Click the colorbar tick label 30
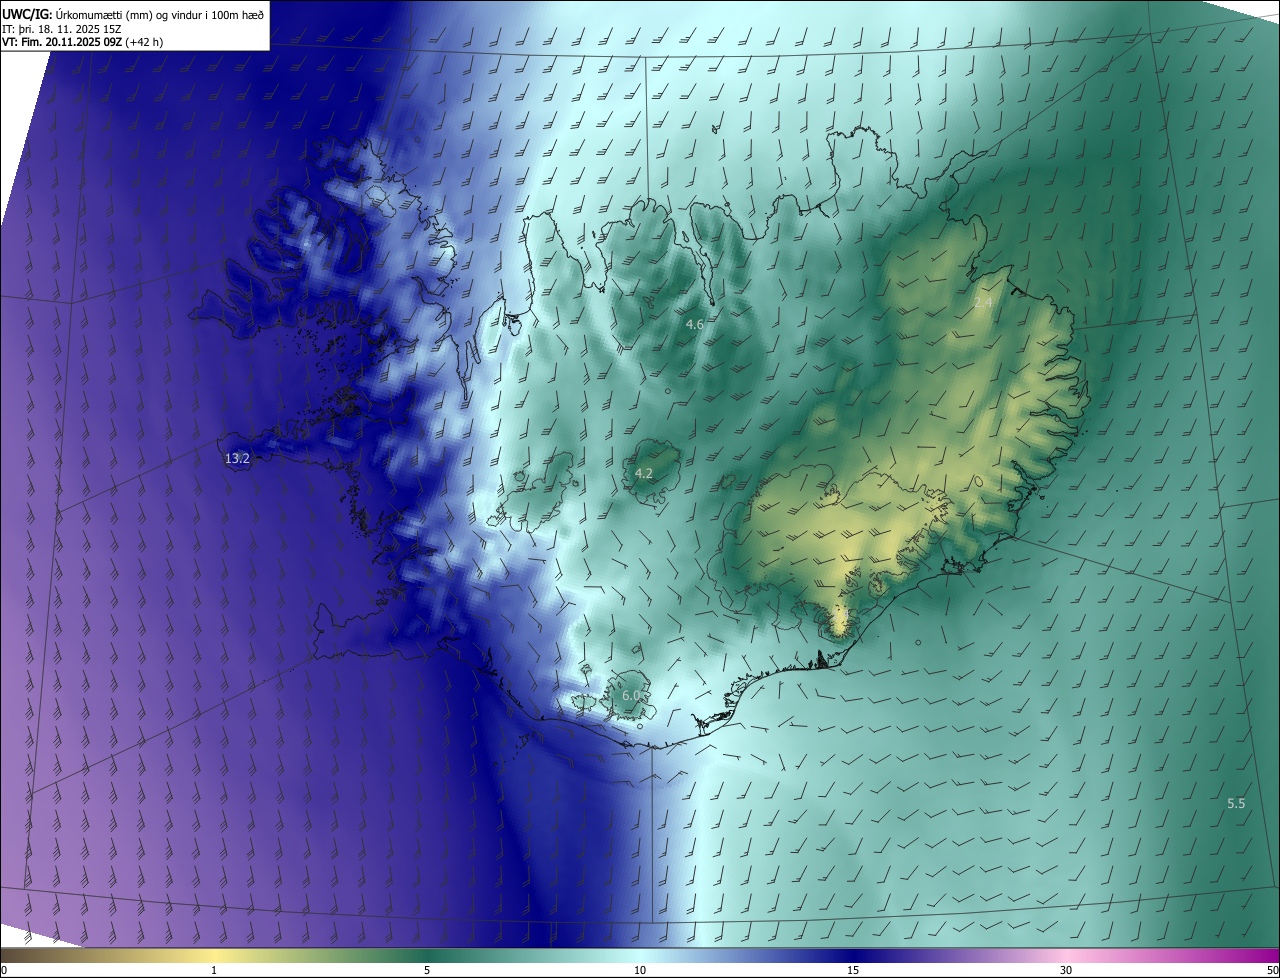Screen dimensions: 1280x978 (1066, 970)
